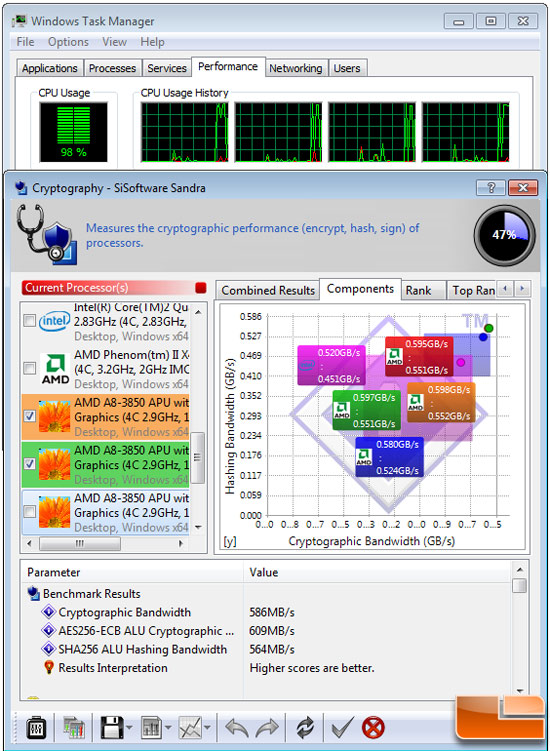Open the Options menu in Task Manager
Viewport: 550px width, 751px height.
point(68,42)
